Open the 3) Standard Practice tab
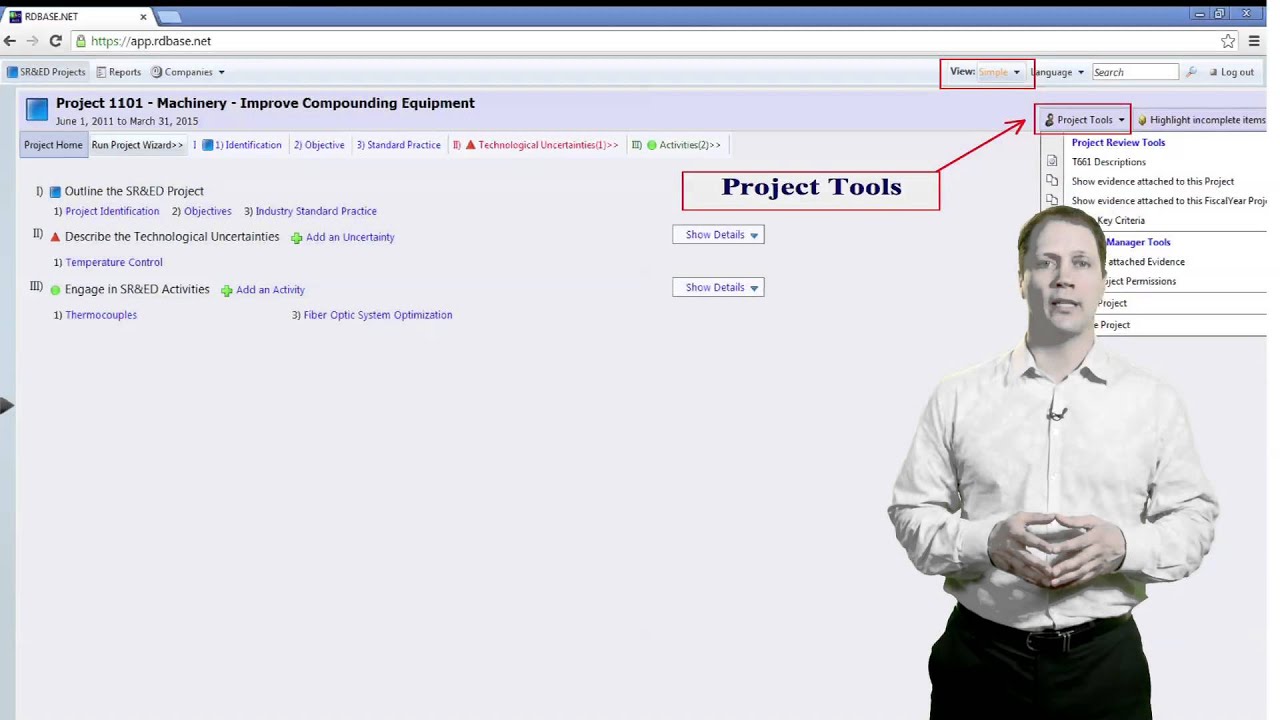 click(399, 145)
